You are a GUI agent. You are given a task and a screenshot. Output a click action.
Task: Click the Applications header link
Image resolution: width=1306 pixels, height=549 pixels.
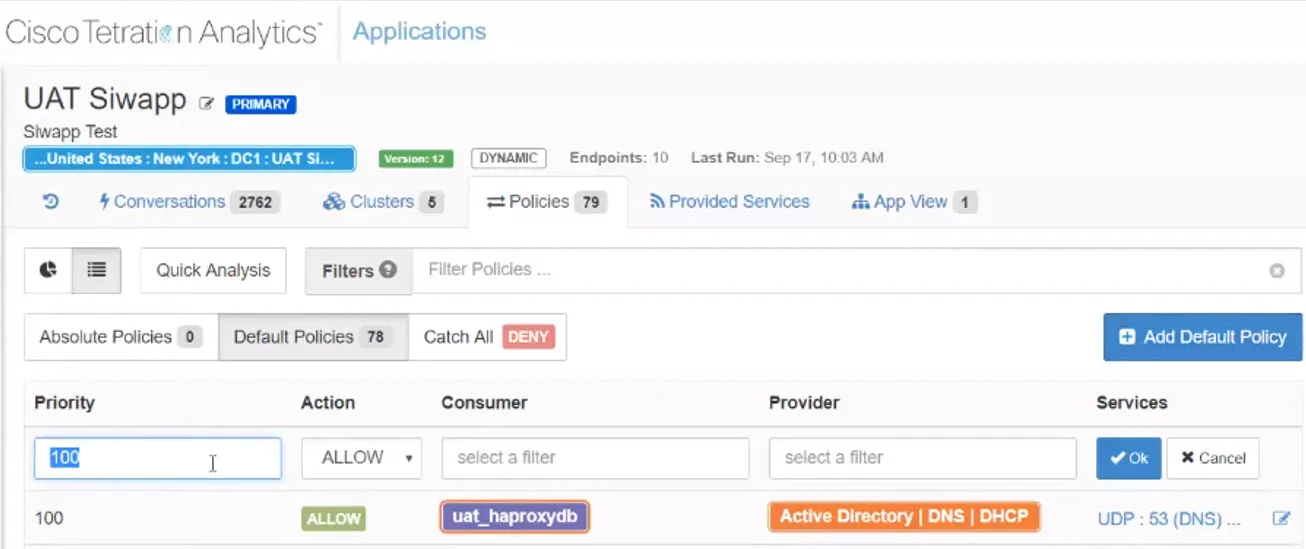(420, 31)
